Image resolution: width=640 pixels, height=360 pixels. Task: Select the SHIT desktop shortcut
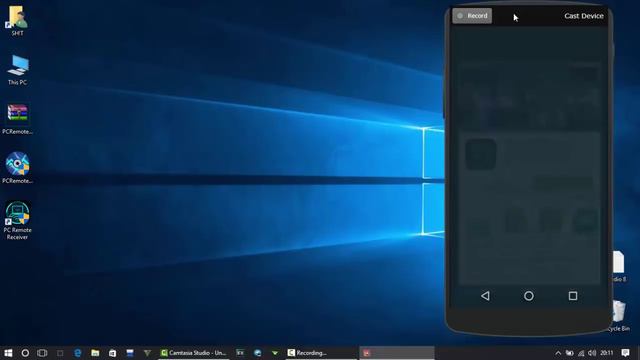(17, 20)
